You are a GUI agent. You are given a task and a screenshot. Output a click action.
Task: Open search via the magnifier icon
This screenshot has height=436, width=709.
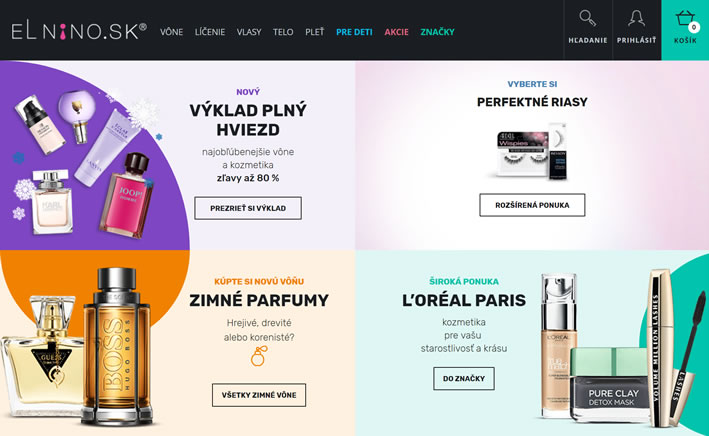[587, 19]
